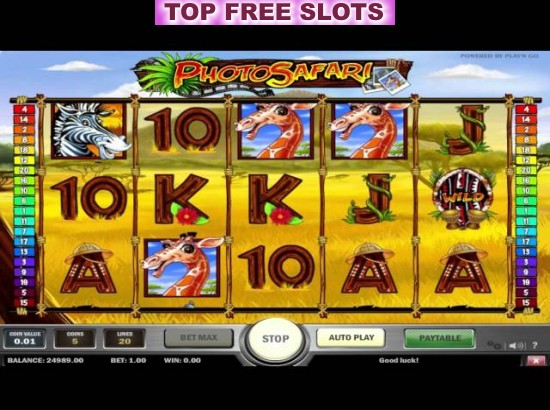
Task: Mute sound with the speaker icon
Action: [516, 345]
